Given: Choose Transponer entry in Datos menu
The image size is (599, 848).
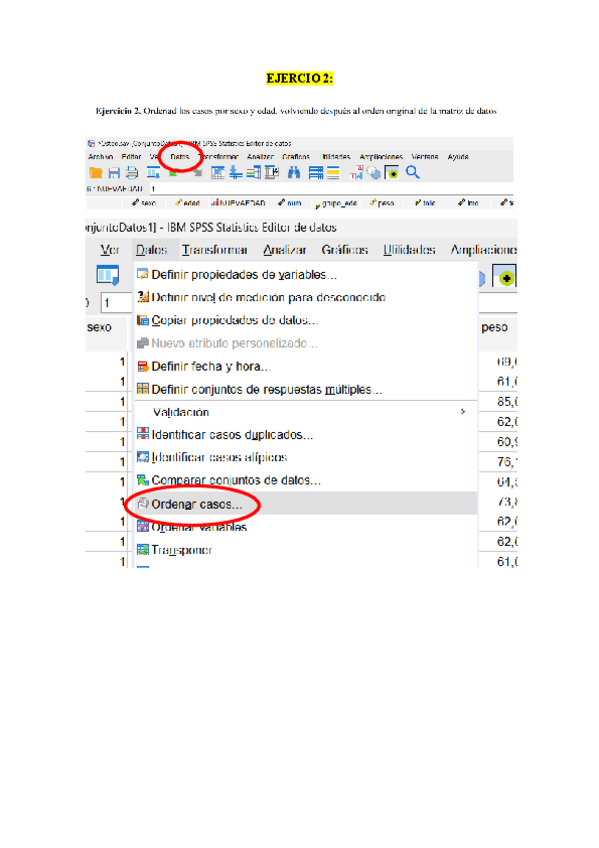Looking at the screenshot, I should [305, 550].
